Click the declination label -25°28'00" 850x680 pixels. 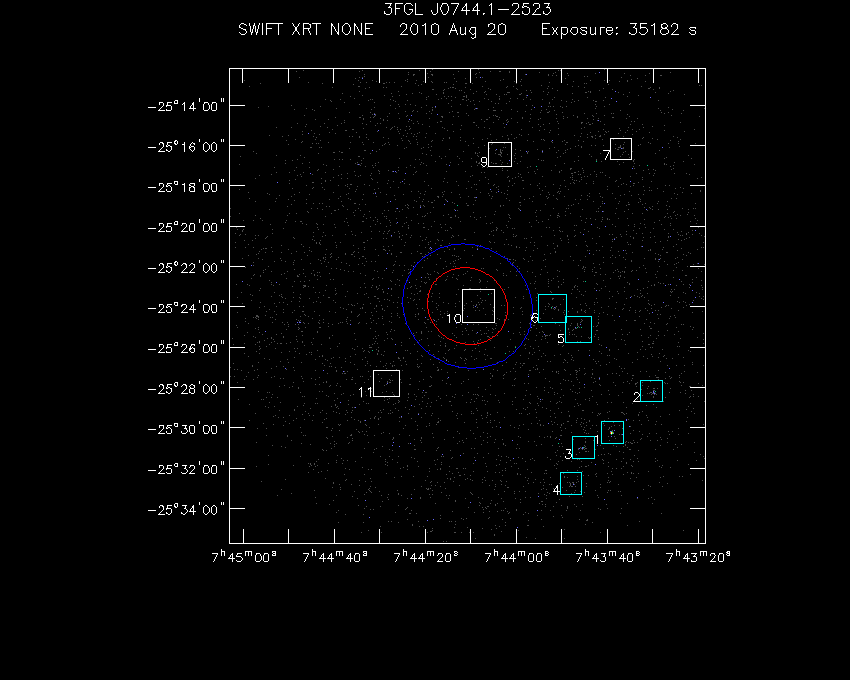pos(186,389)
